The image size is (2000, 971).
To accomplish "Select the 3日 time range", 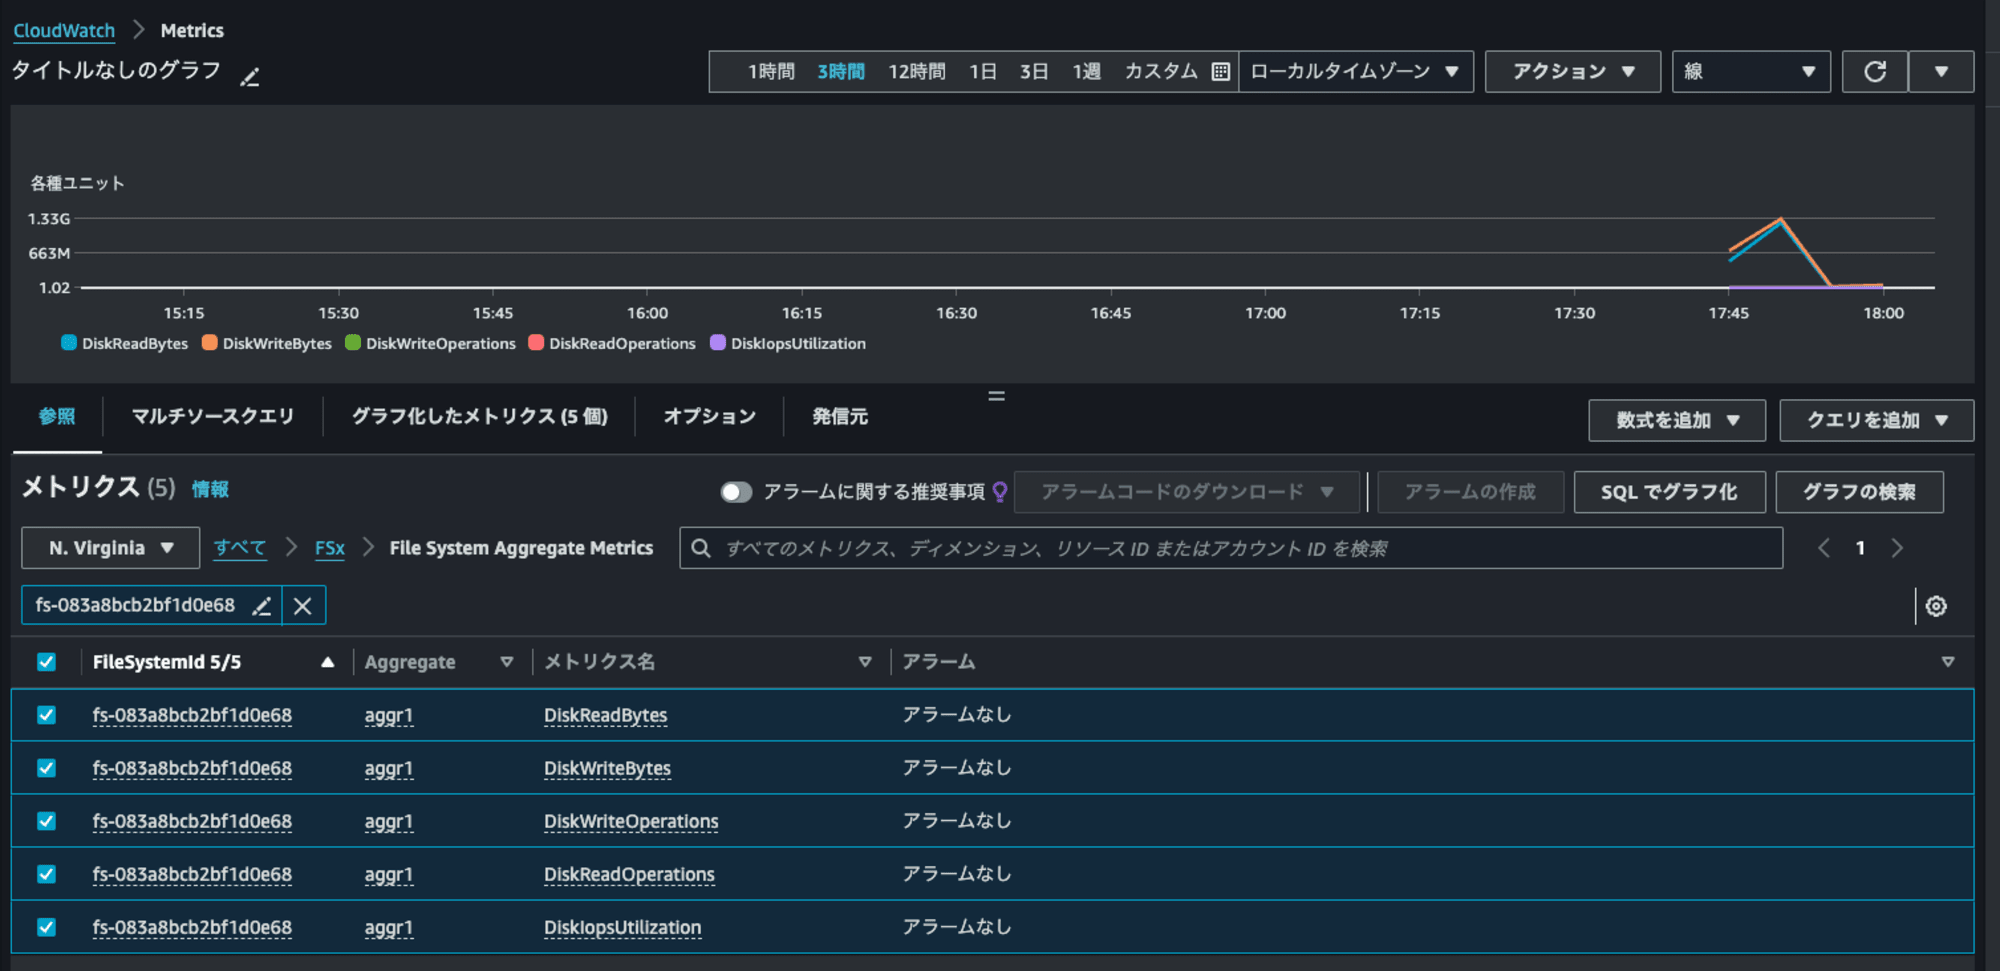I will click(1034, 72).
